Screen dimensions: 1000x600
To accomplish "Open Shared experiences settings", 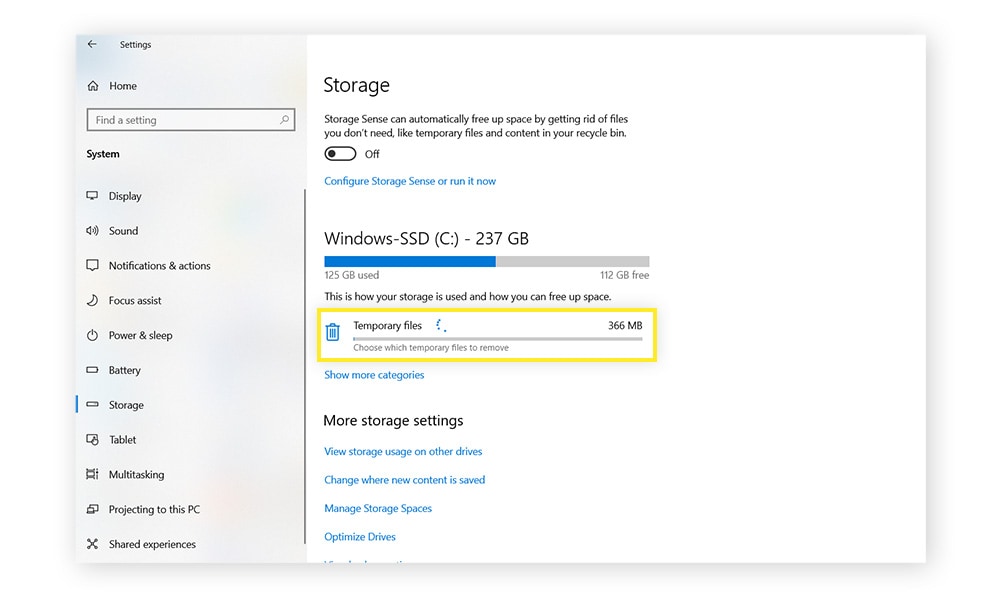I will coord(152,544).
